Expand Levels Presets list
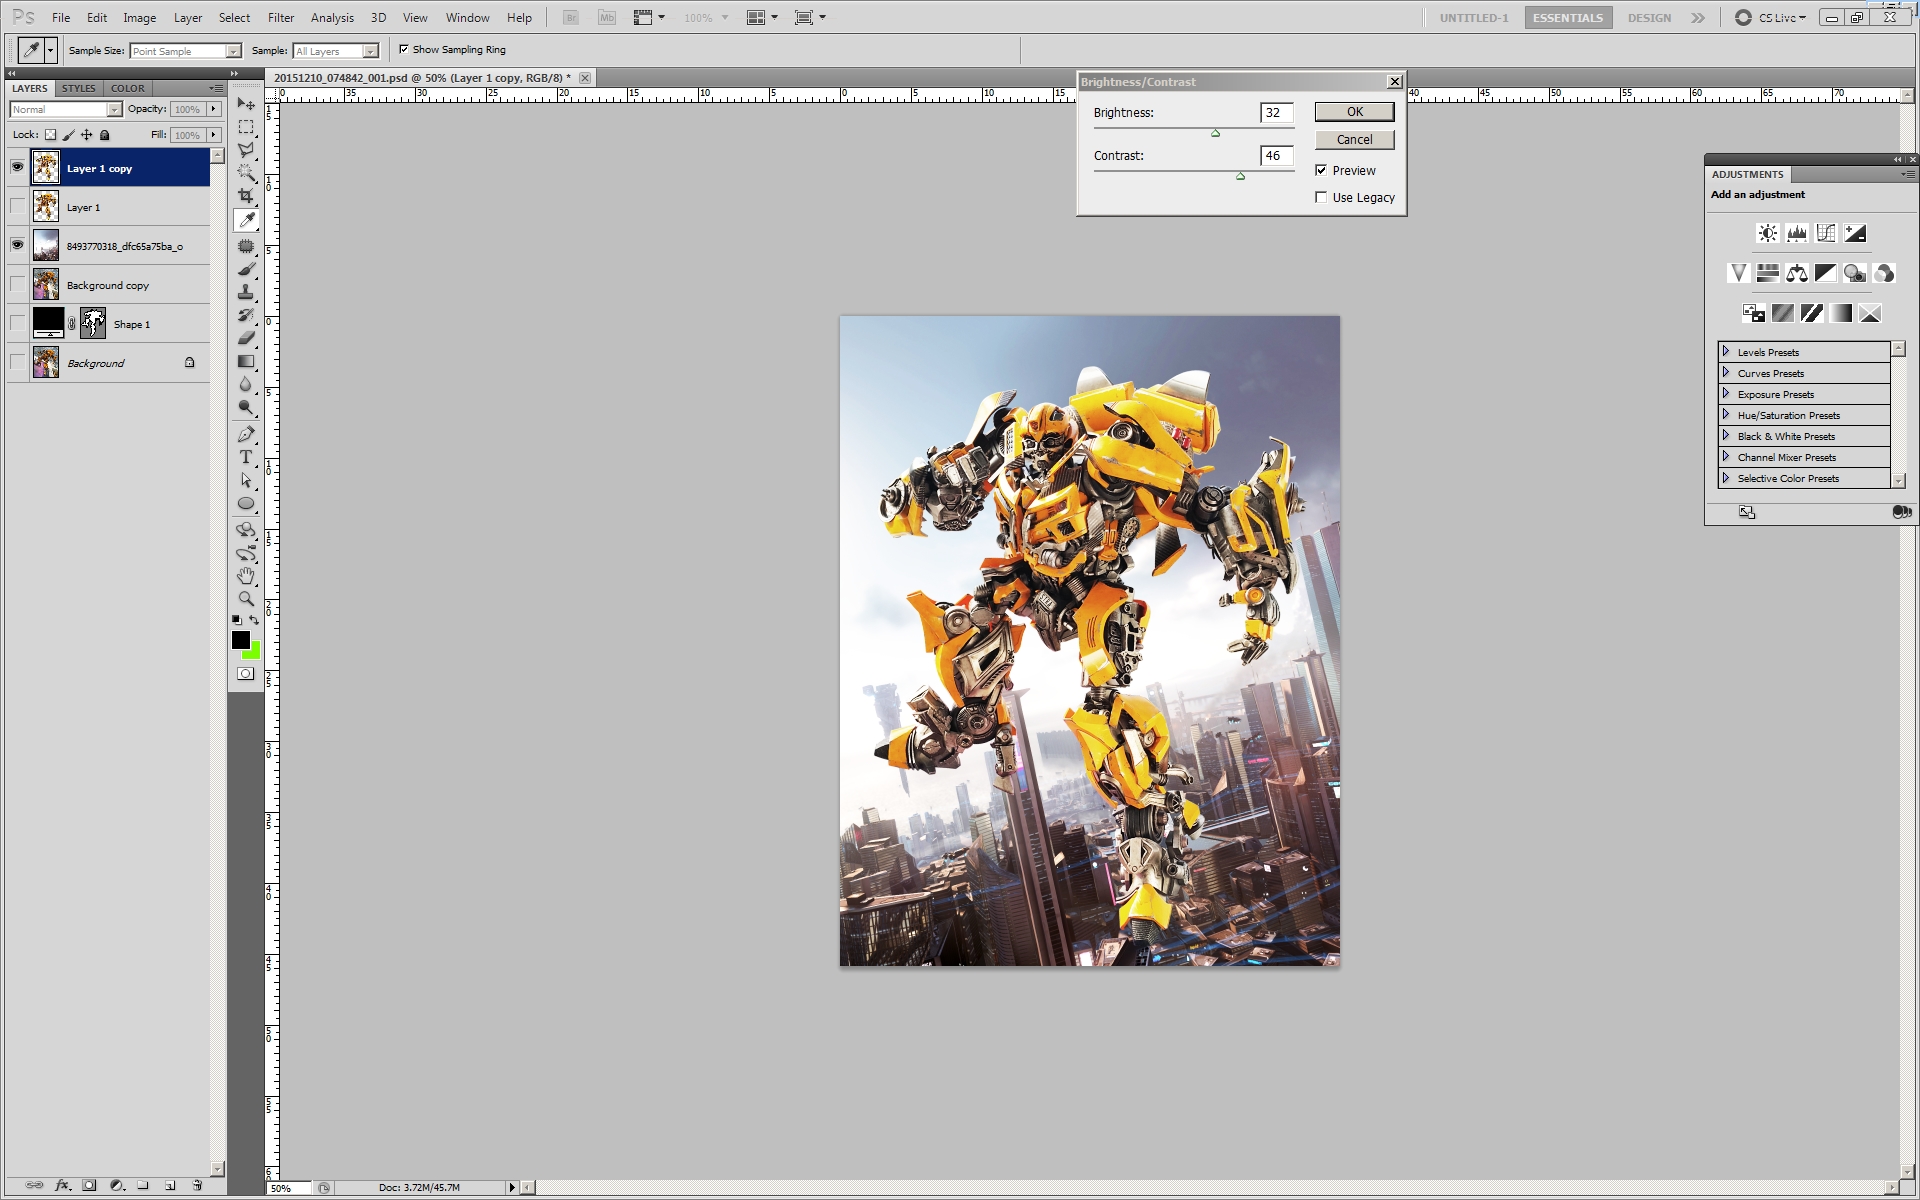The width and height of the screenshot is (1920, 1200). click(x=1726, y=352)
